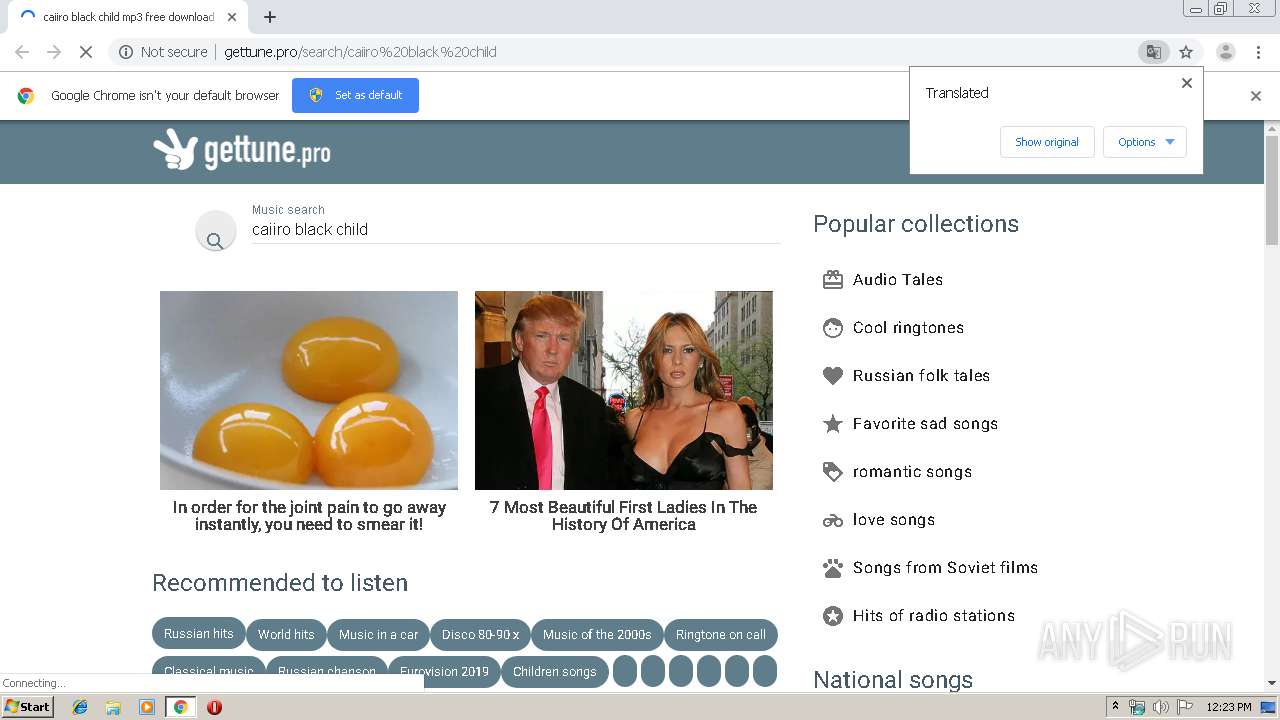Open the Opera icon in taskbar
1280x720 pixels.
[x=214, y=707]
